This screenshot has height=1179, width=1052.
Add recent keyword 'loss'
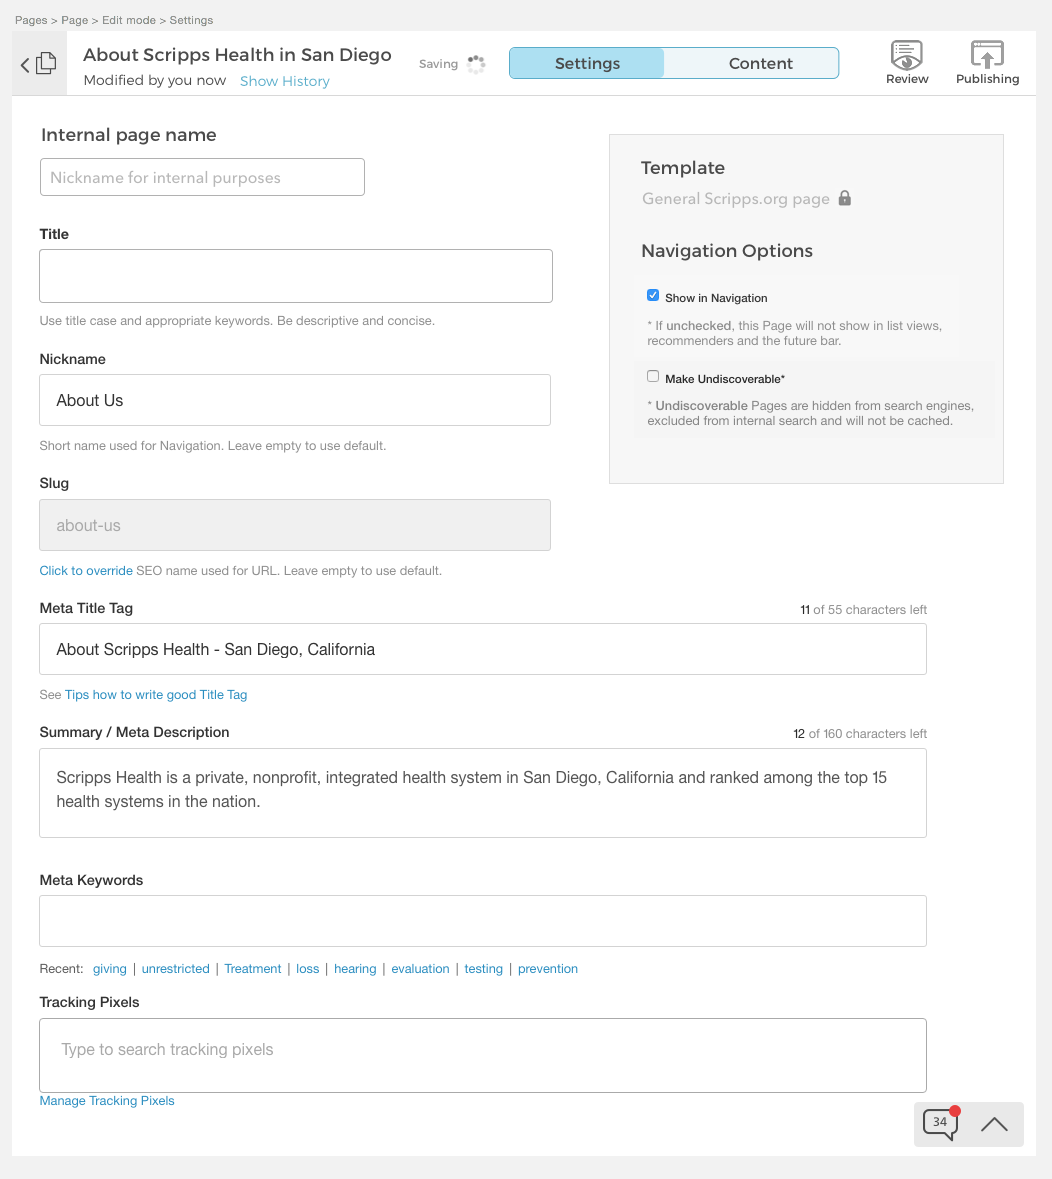[x=308, y=968]
